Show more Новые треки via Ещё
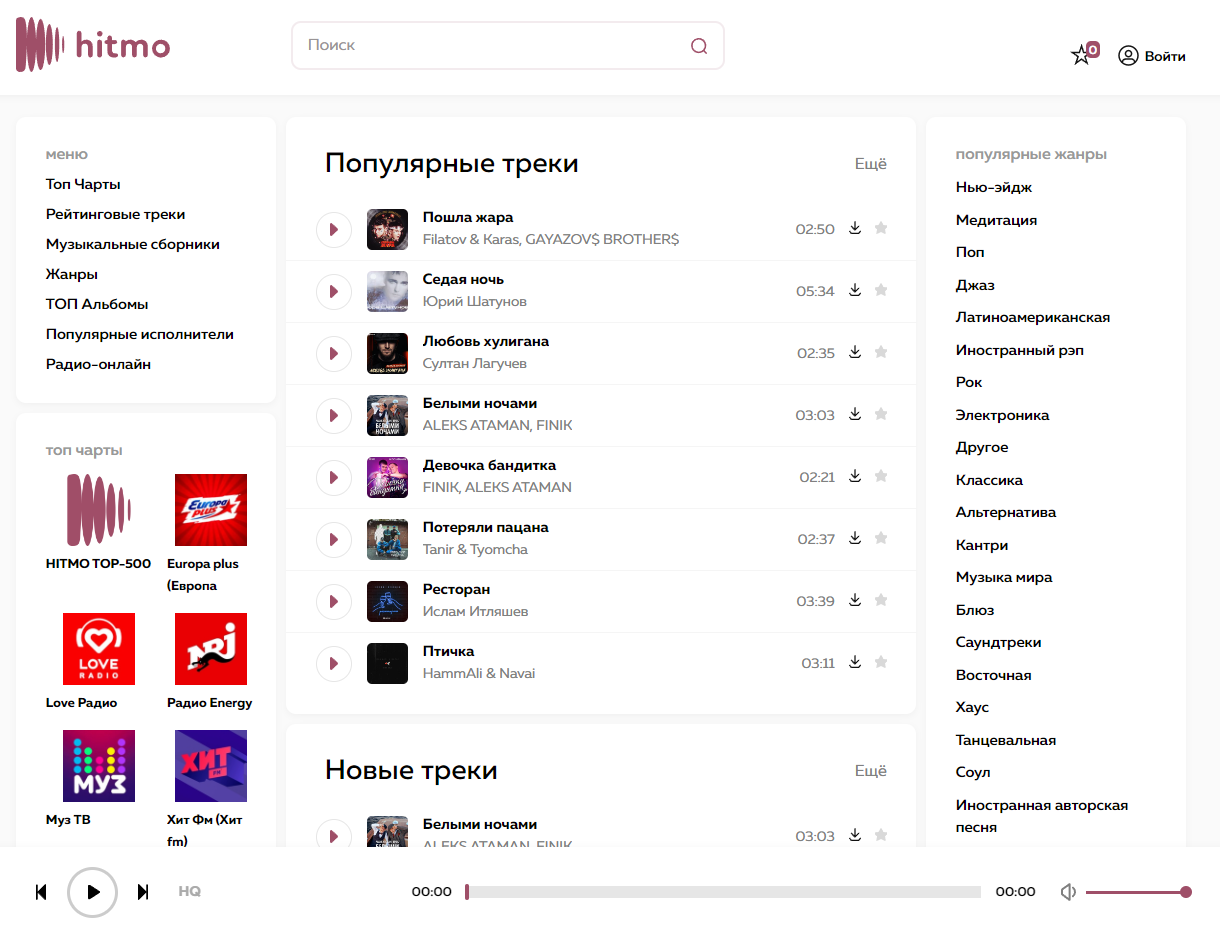Image resolution: width=1220 pixels, height=933 pixels. click(x=870, y=771)
